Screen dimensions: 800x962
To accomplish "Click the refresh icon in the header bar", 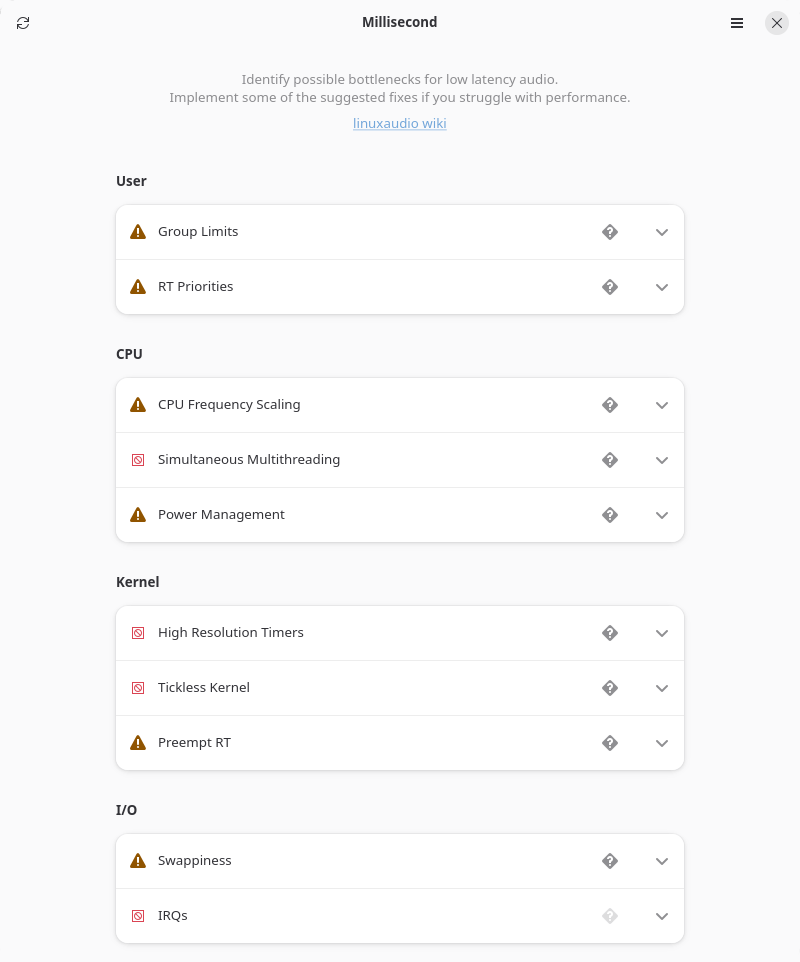I will coord(23,23).
